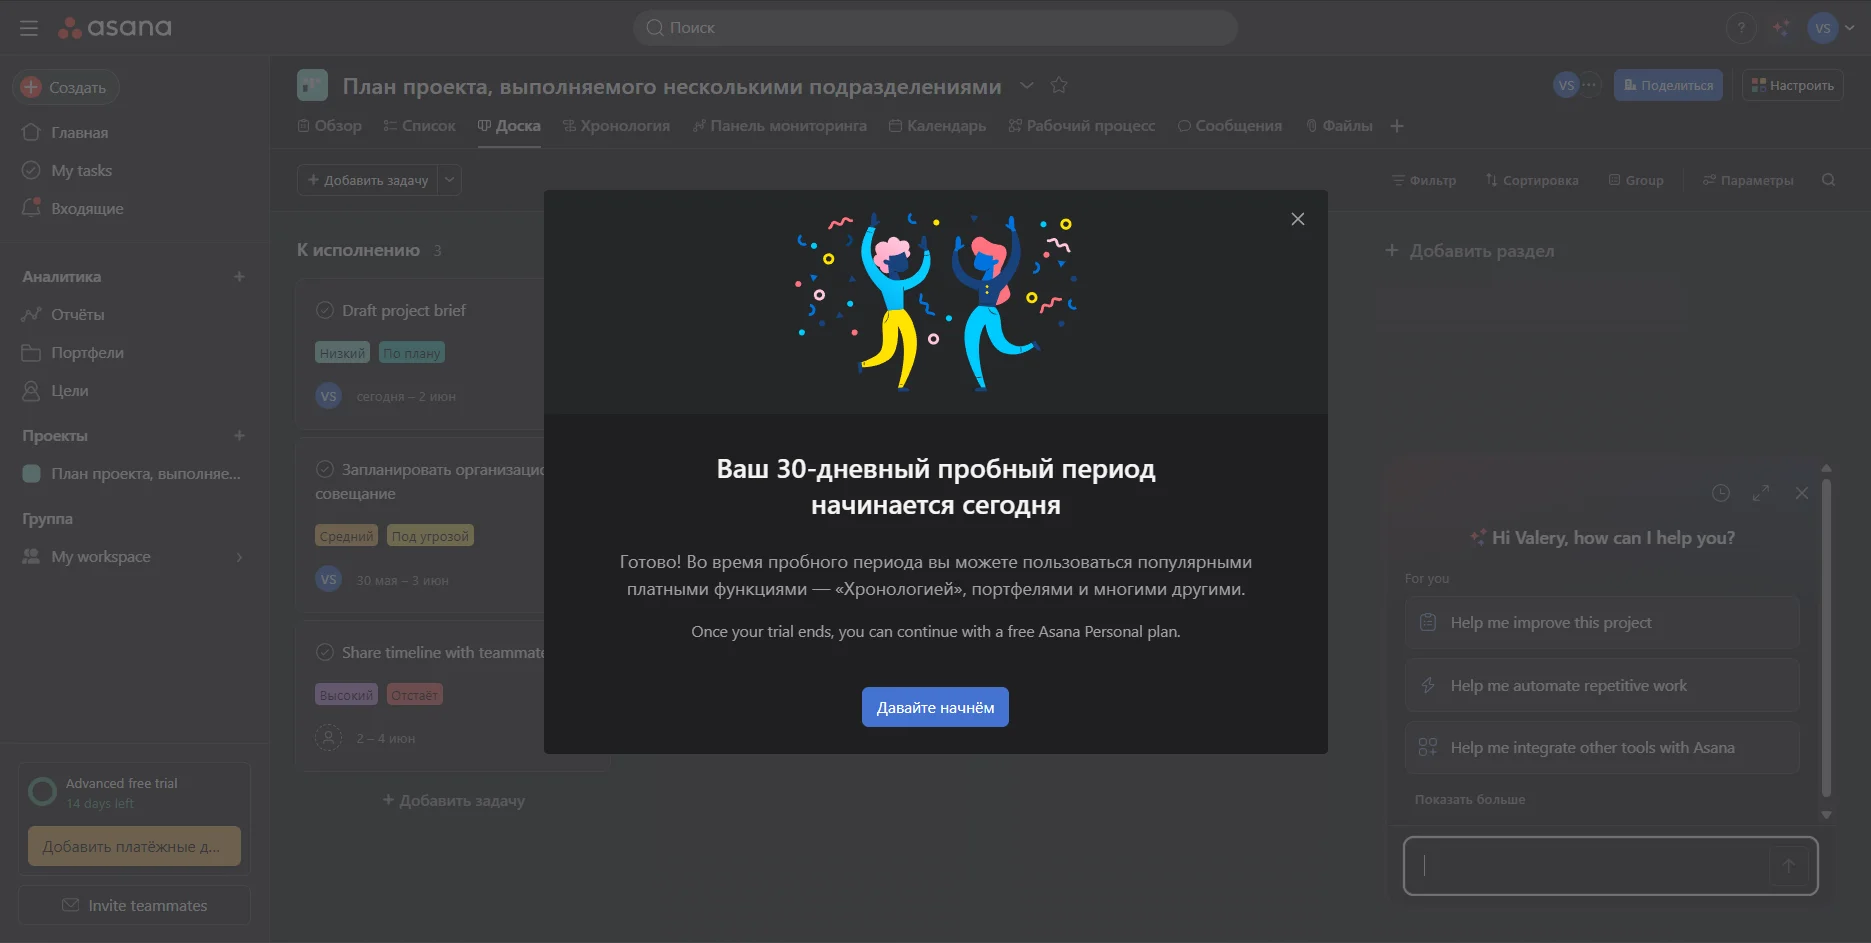Click Добавить раздел
1871x943 pixels.
pyautogui.click(x=1469, y=250)
